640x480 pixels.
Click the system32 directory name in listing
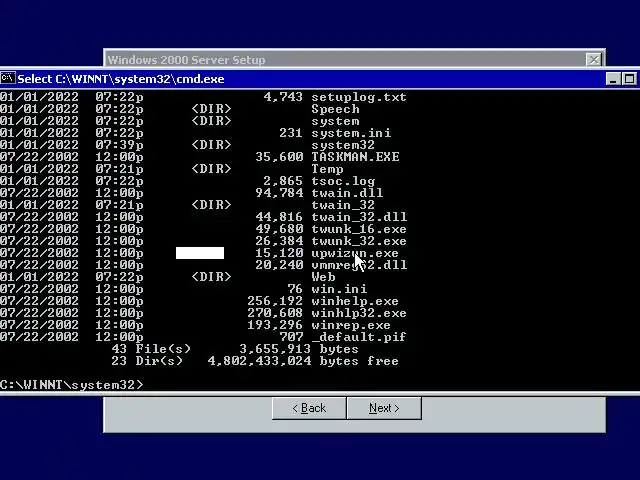343,145
